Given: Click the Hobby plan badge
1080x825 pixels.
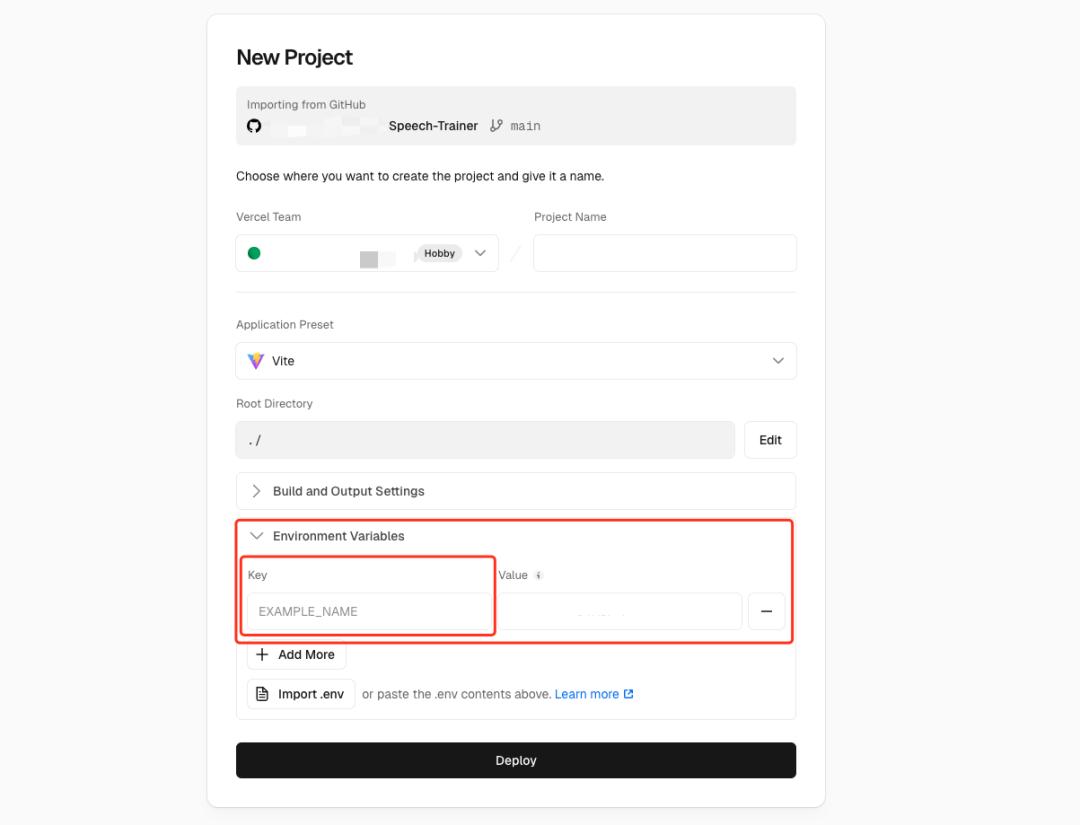Looking at the screenshot, I should (x=439, y=254).
